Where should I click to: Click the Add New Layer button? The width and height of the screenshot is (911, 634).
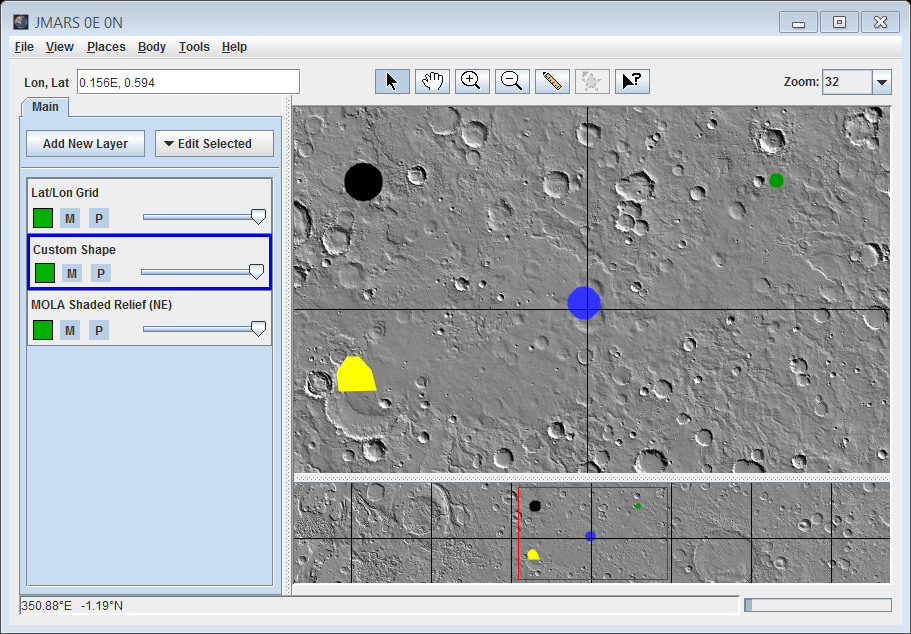[85, 144]
